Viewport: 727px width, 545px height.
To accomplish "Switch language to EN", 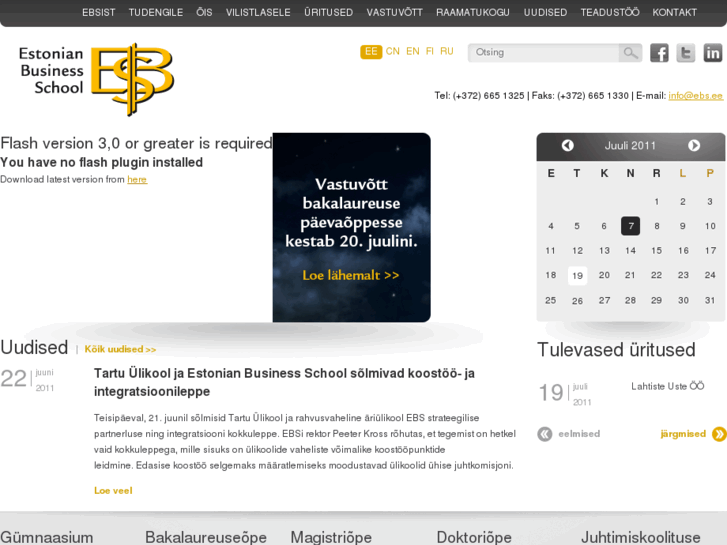I will tap(413, 51).
